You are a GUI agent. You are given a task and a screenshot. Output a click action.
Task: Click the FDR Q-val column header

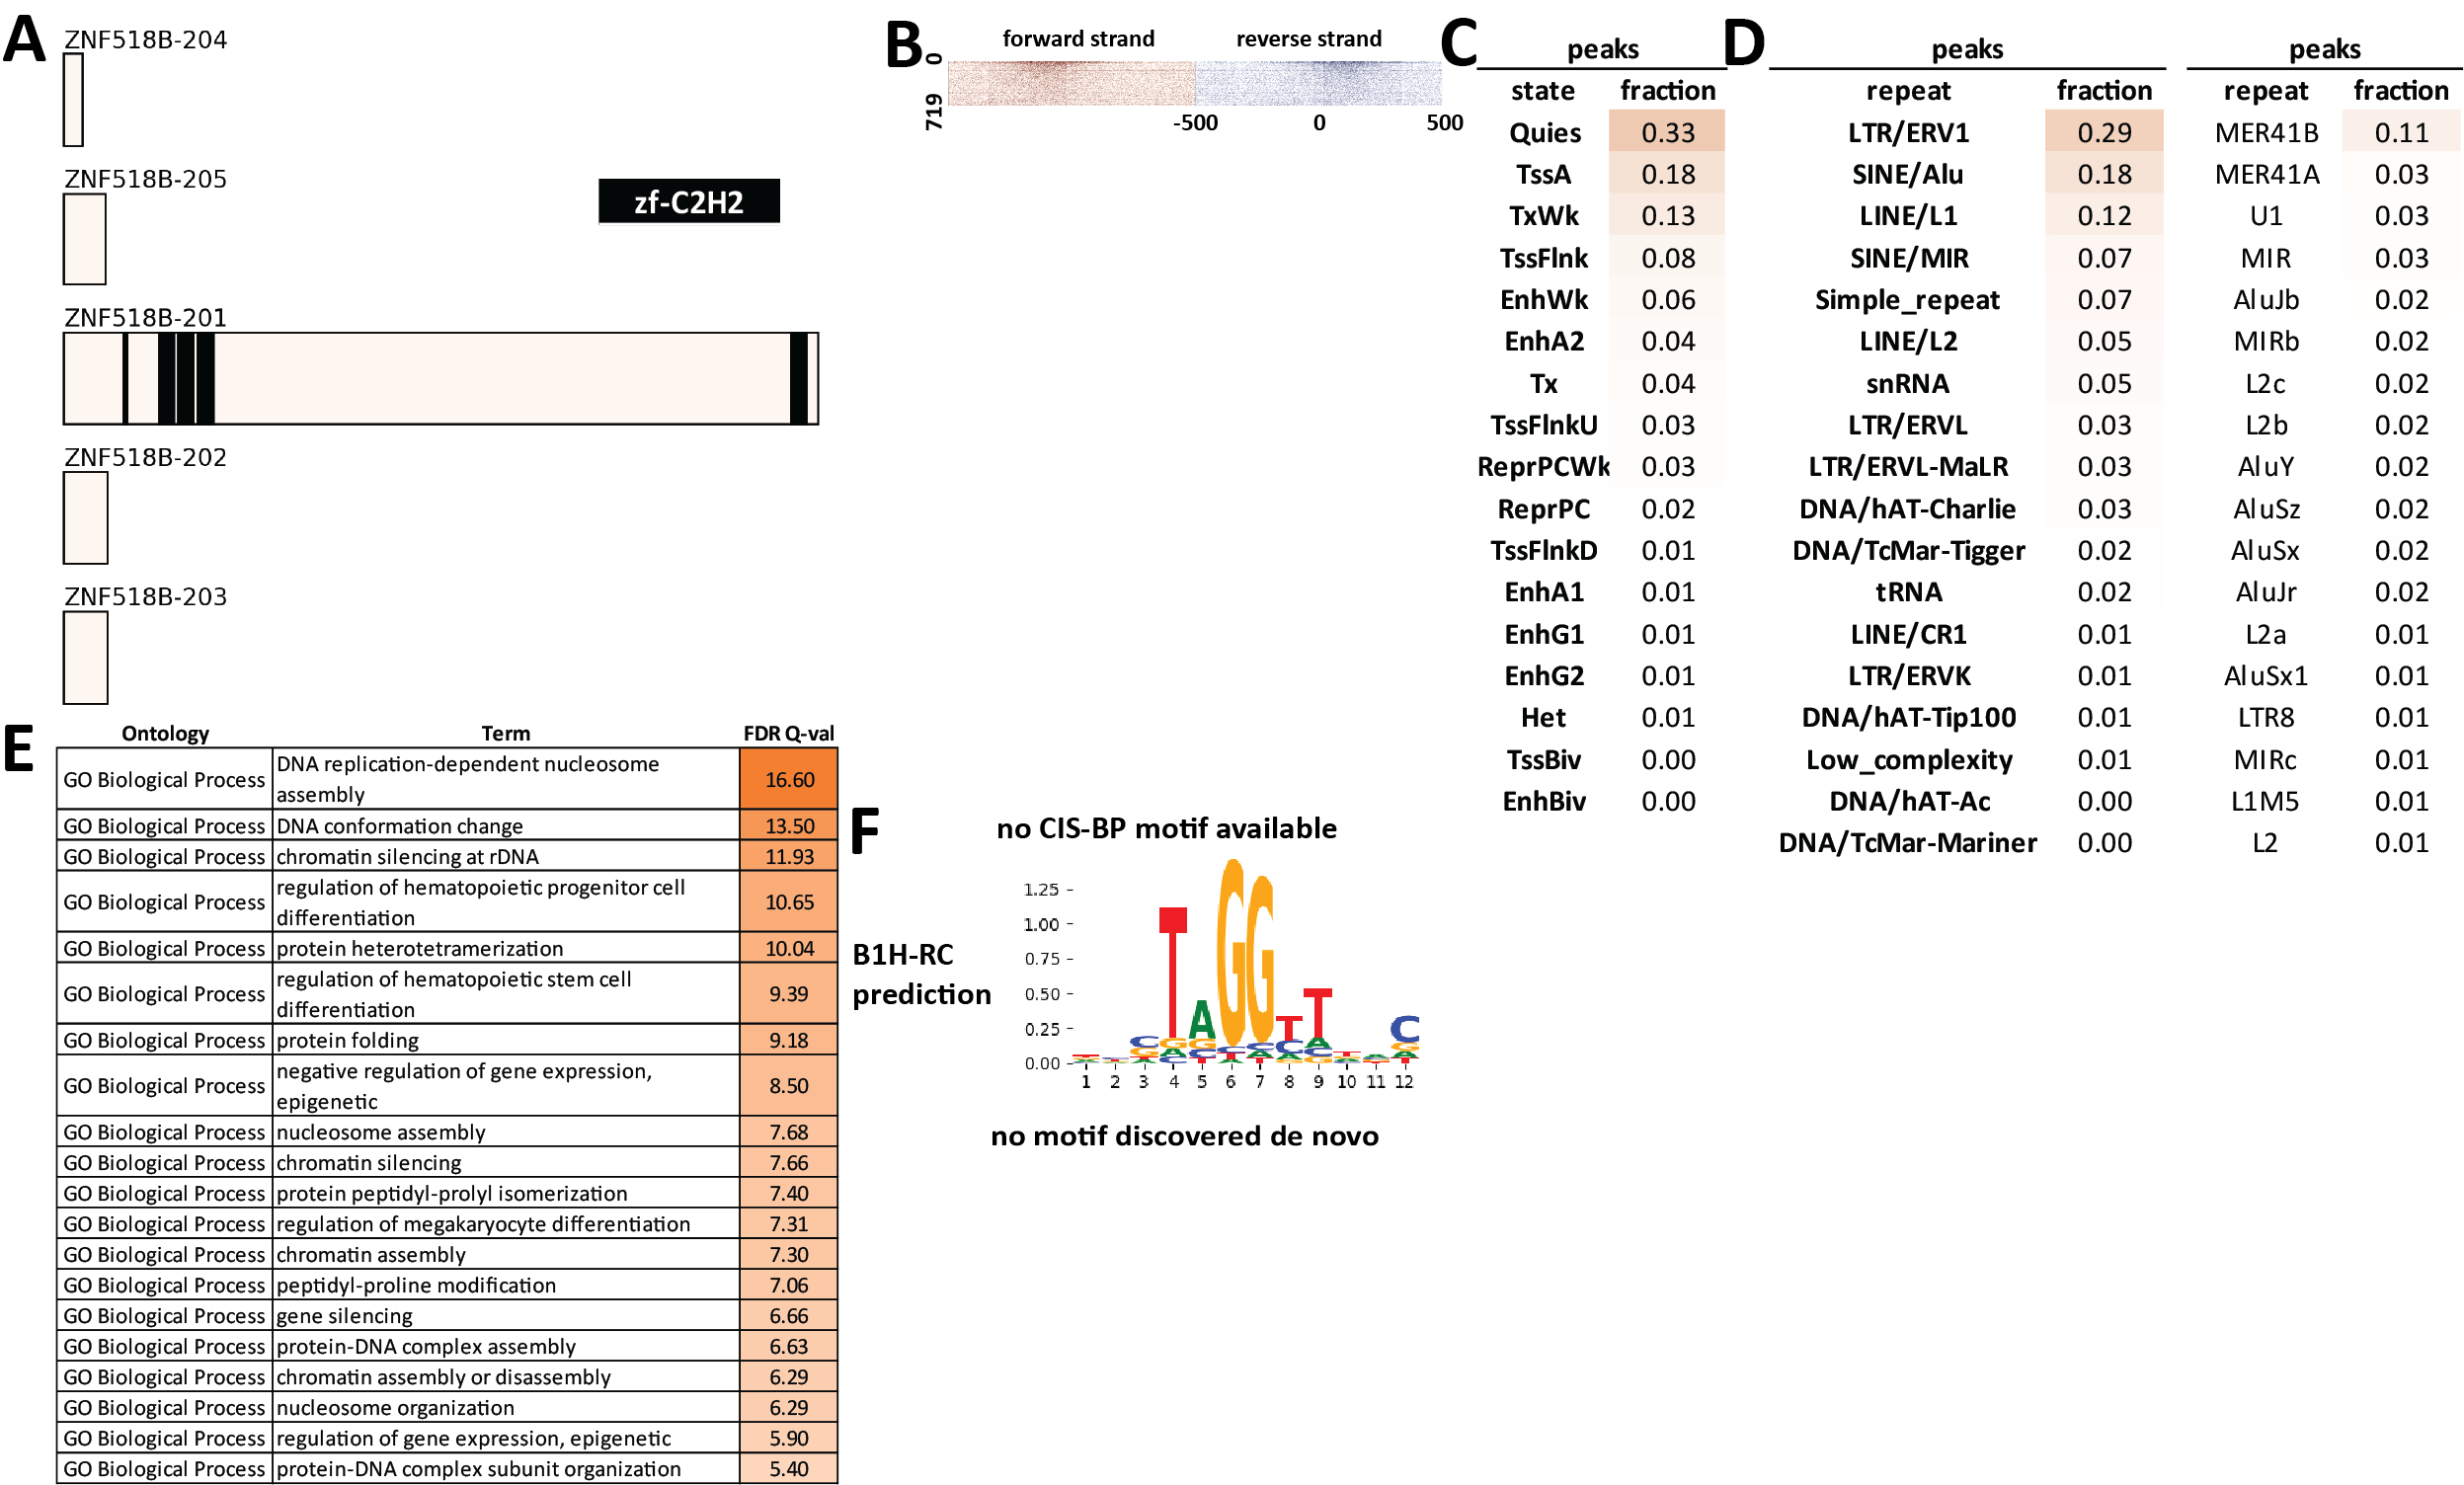point(788,733)
